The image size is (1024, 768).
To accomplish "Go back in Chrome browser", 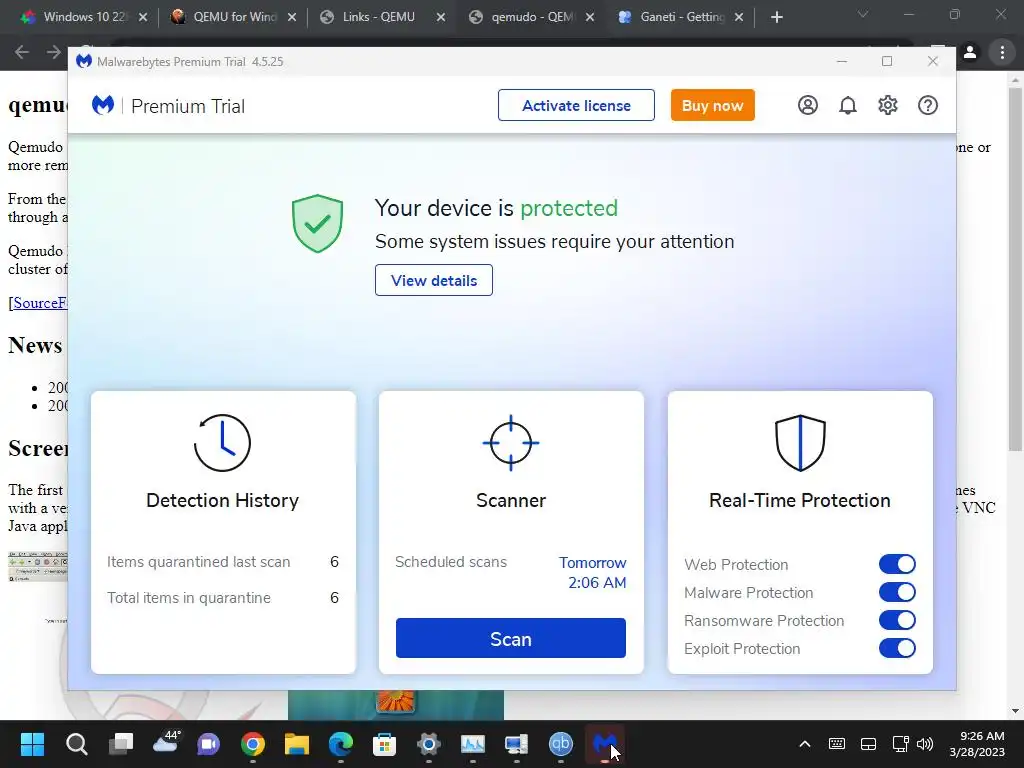I will (22, 52).
